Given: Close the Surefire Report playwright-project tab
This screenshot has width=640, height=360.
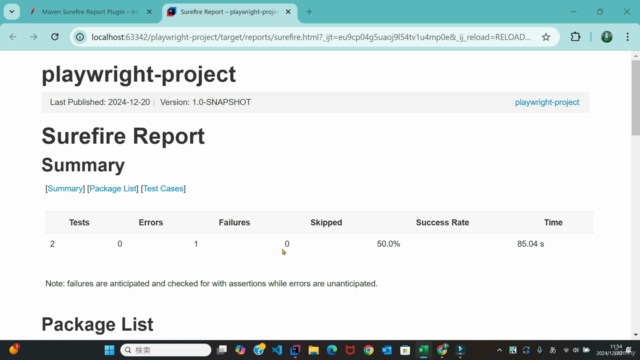Looking at the screenshot, I should click(x=288, y=12).
